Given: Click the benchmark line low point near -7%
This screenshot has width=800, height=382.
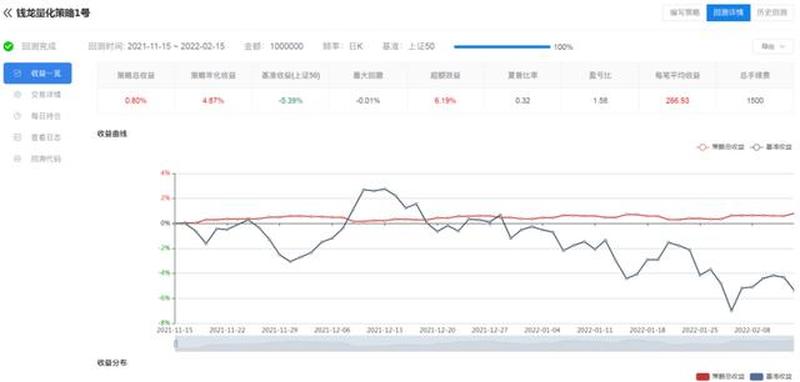Looking at the screenshot, I should [x=731, y=310].
